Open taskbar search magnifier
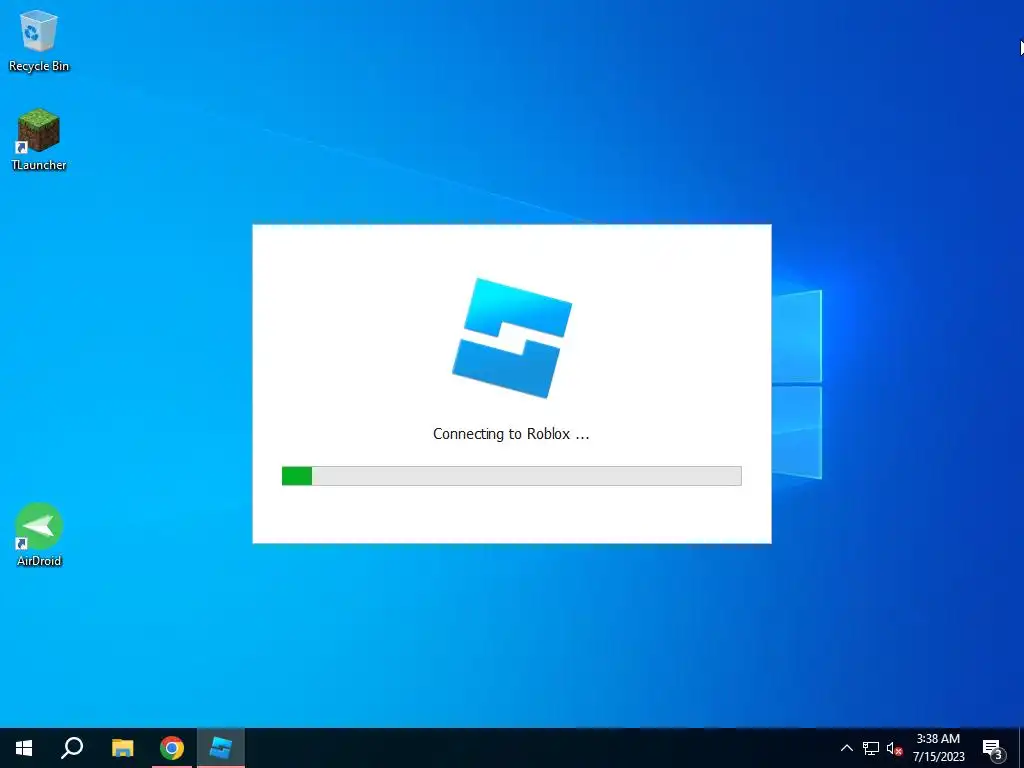The image size is (1024, 768). (72, 748)
